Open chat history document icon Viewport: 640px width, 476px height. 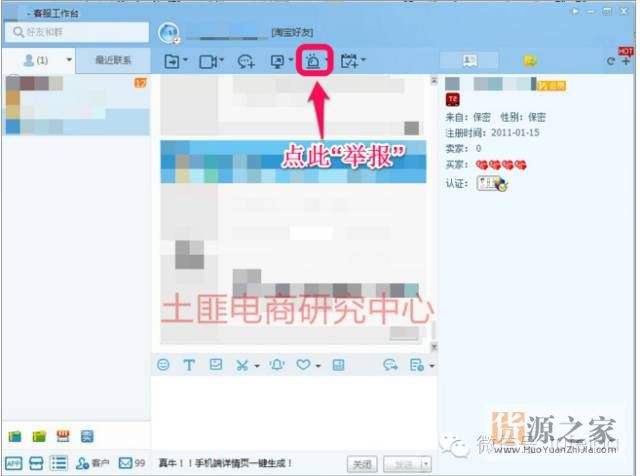(x=416, y=365)
